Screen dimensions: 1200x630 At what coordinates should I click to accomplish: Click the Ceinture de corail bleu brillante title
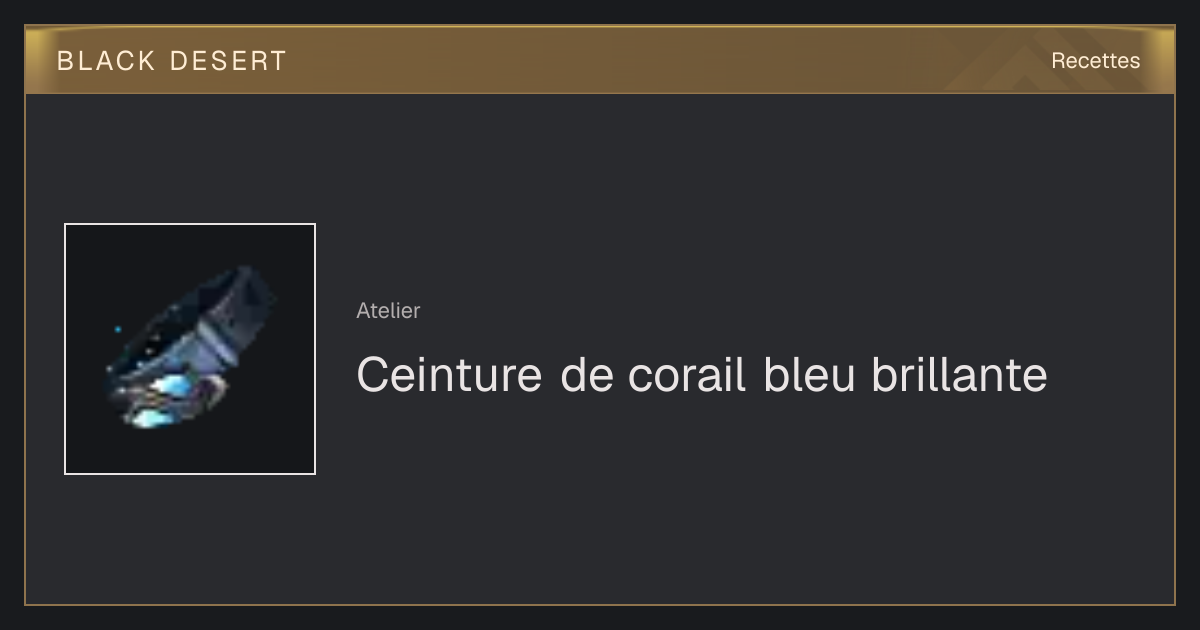coord(702,375)
